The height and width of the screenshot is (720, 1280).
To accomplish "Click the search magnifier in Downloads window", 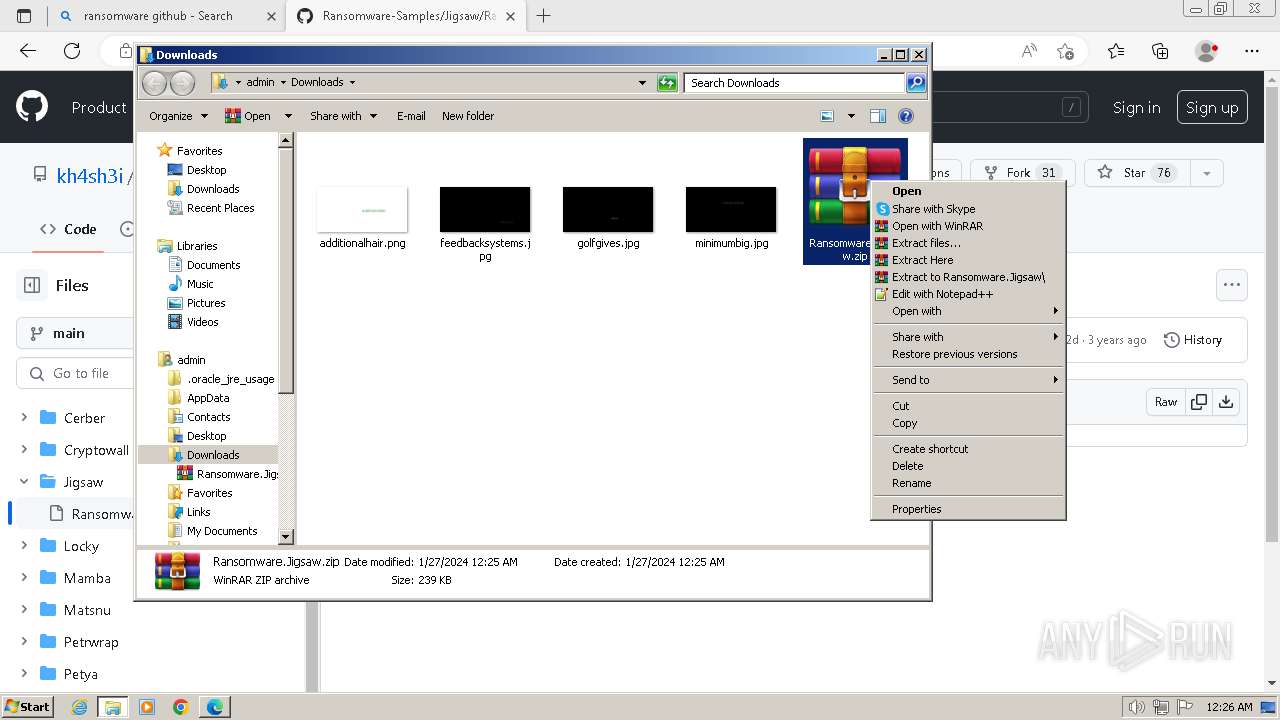I will 915,83.
